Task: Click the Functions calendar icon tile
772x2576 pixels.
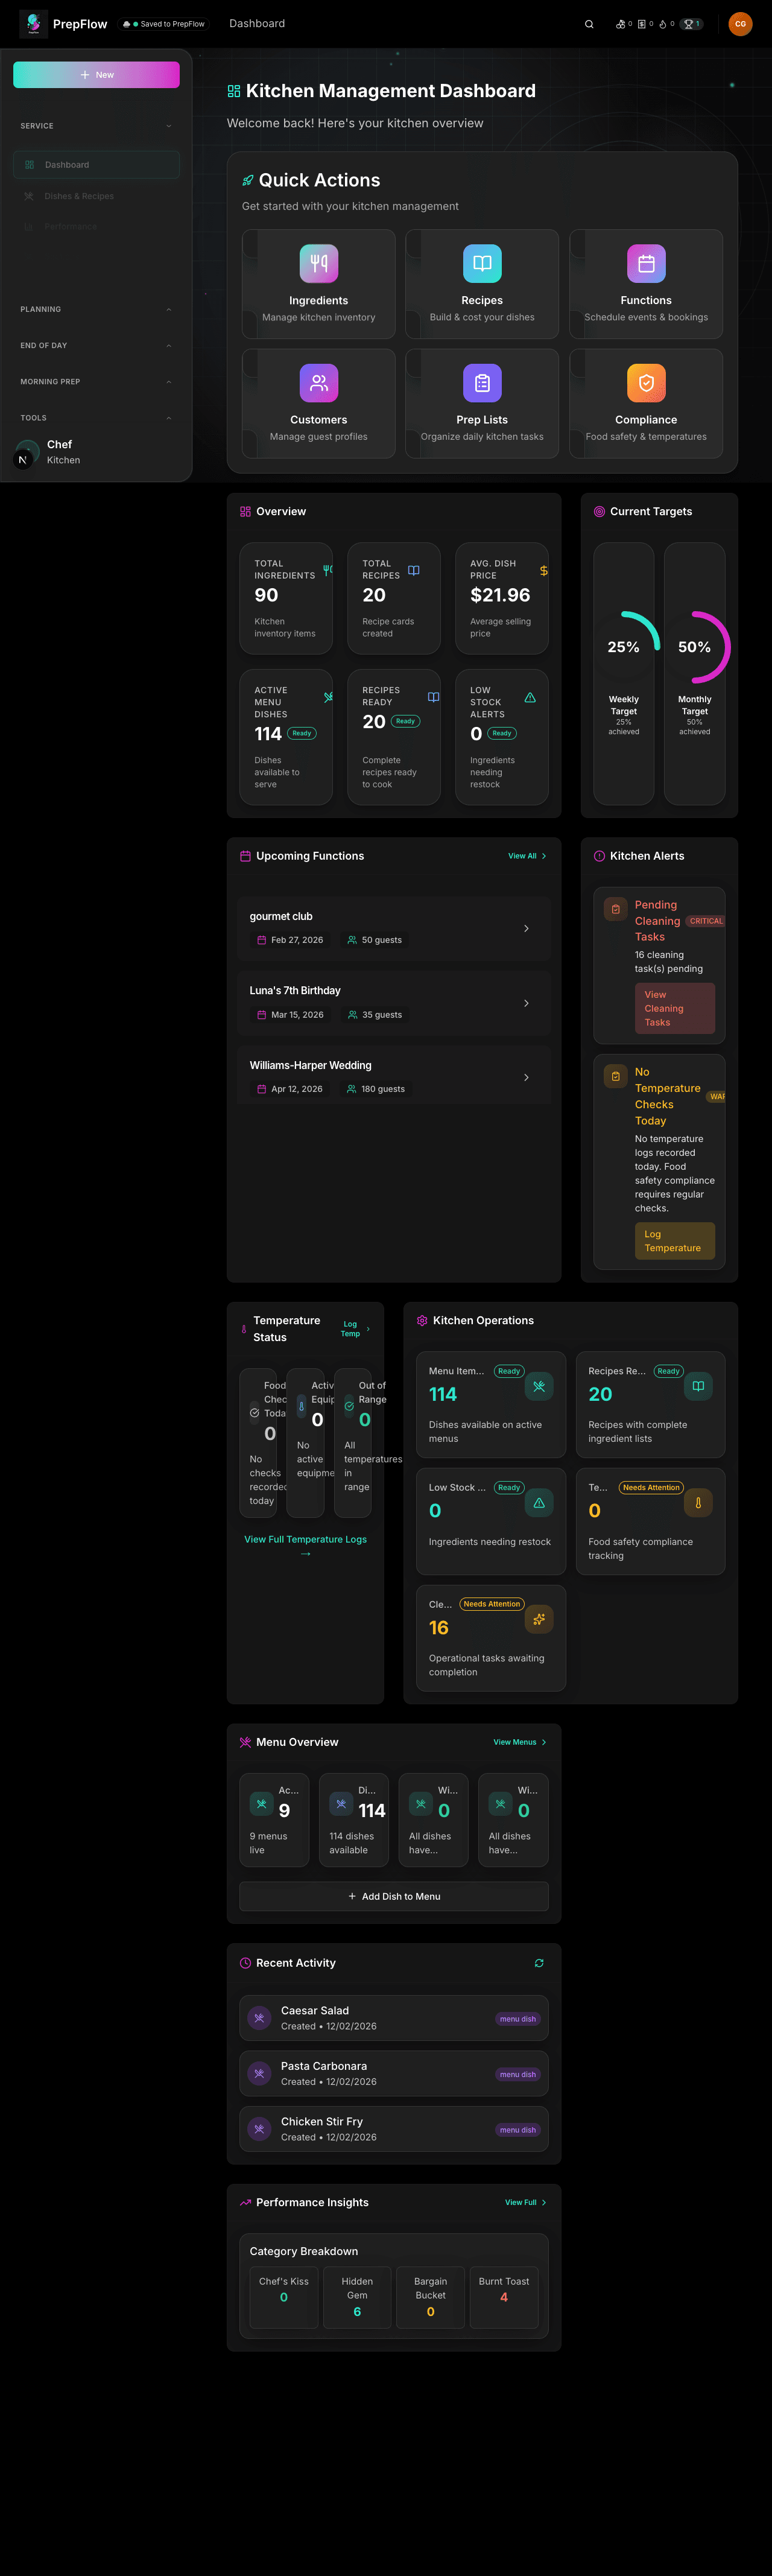Action: point(646,264)
